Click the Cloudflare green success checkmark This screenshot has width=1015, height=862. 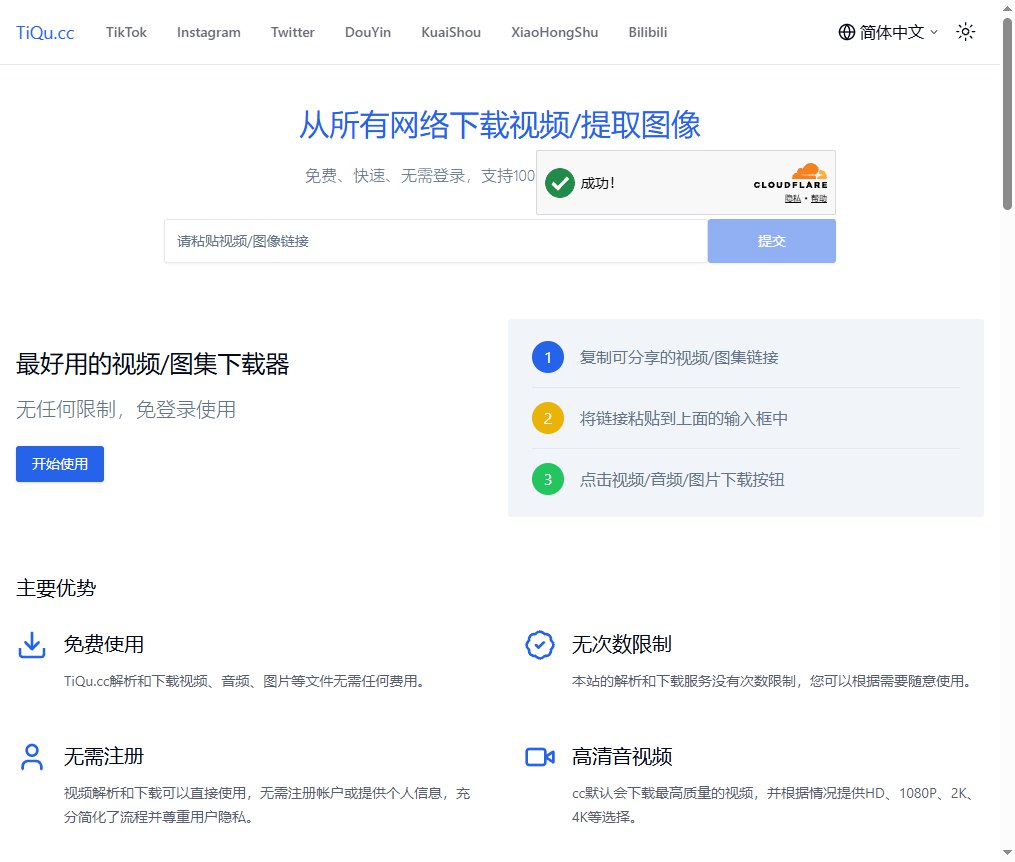tap(560, 183)
